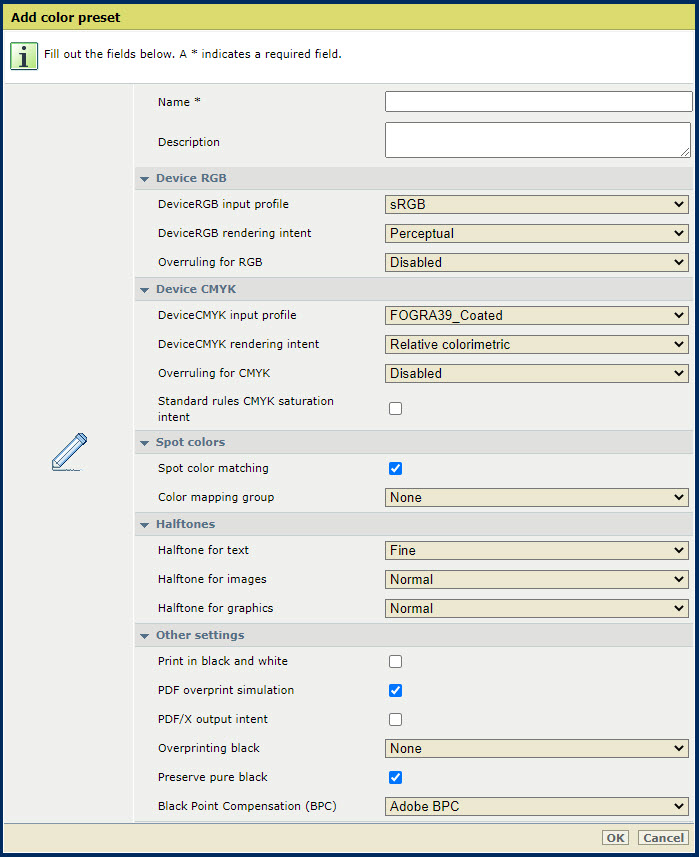Collapse the Halftones section arrow
The height and width of the screenshot is (857, 699).
tap(144, 524)
